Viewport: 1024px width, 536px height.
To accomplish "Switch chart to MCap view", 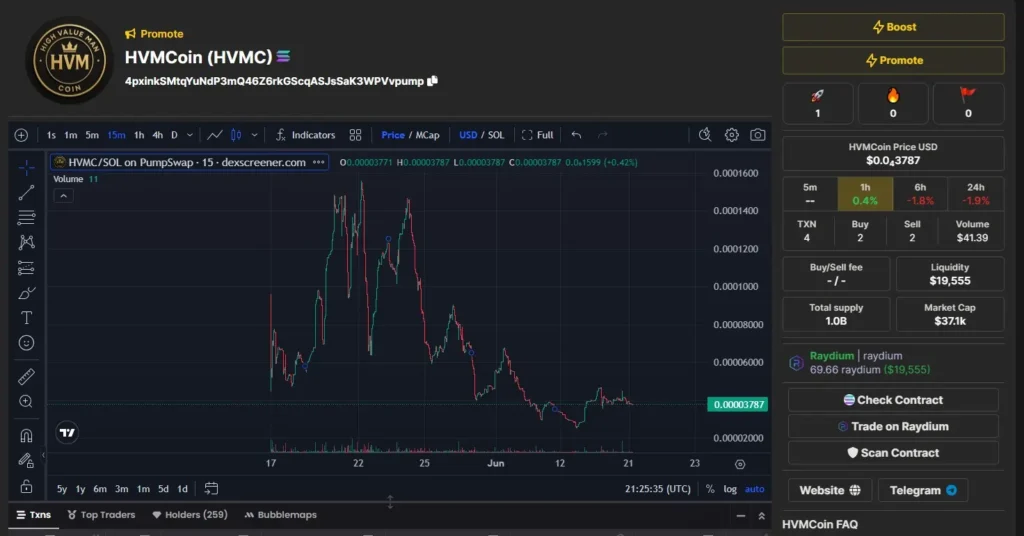I will click(428, 135).
